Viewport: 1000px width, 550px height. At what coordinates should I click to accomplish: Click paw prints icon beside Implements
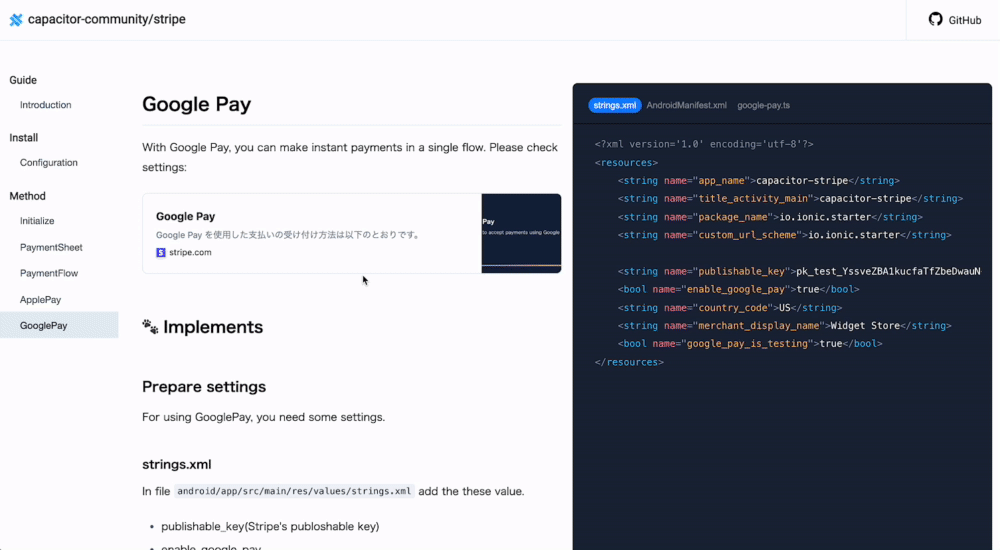(150, 327)
